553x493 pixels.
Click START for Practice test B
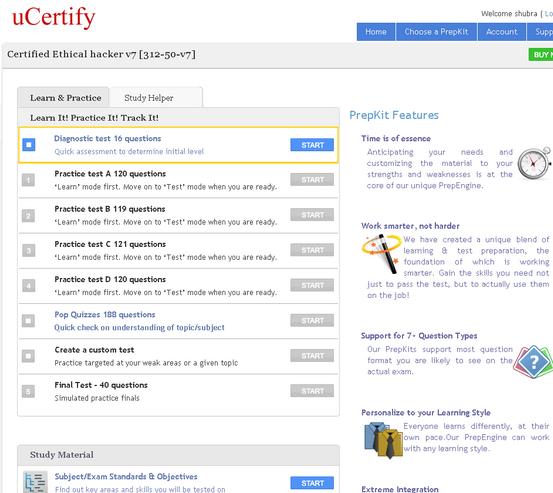click(x=312, y=215)
